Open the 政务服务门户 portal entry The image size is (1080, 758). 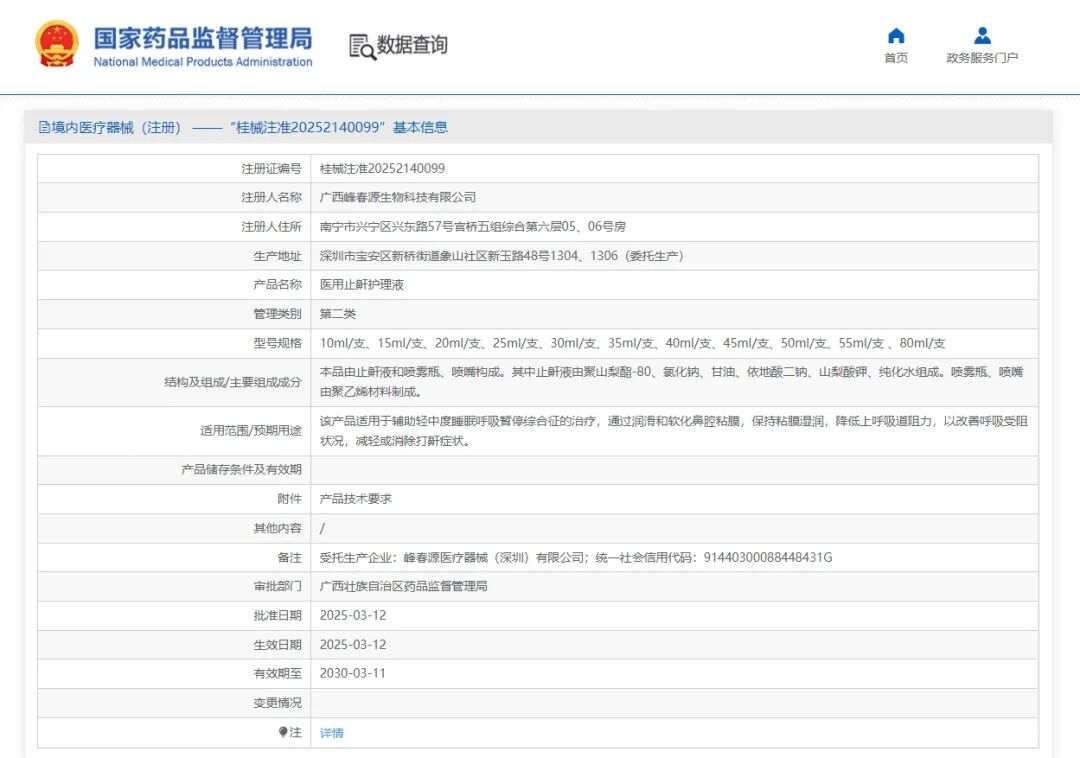983,57
